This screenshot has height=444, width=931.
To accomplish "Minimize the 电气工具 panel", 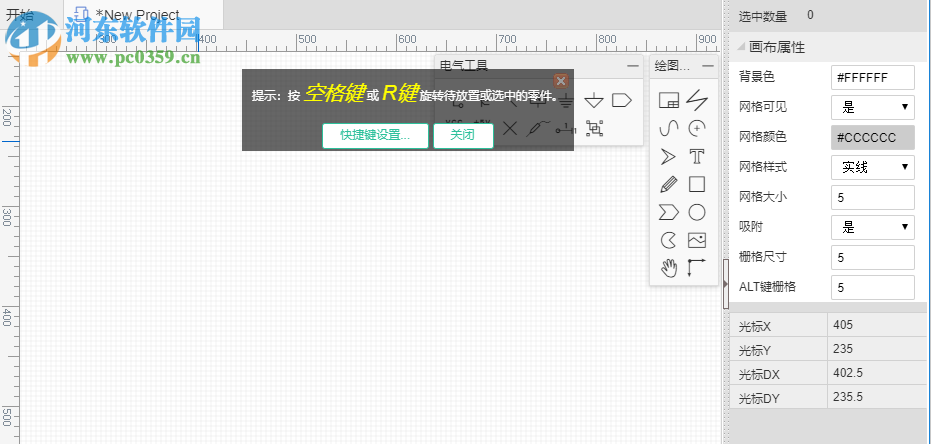I will (x=633, y=66).
